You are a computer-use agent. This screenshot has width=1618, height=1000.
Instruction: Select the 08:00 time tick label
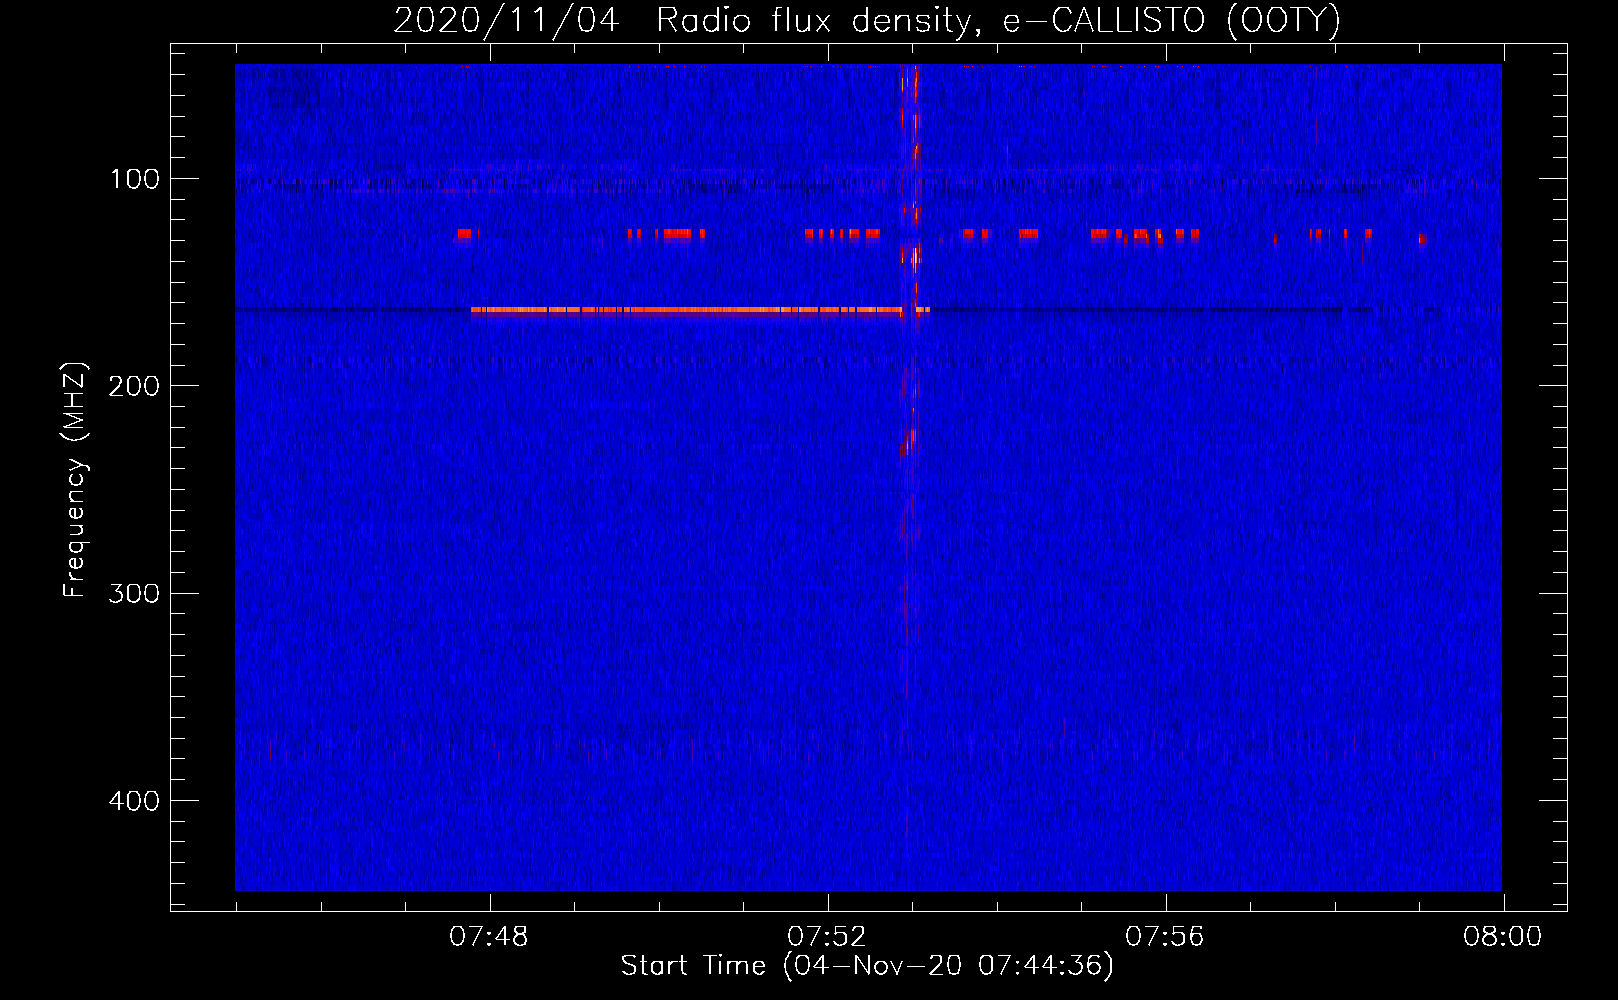(1503, 937)
